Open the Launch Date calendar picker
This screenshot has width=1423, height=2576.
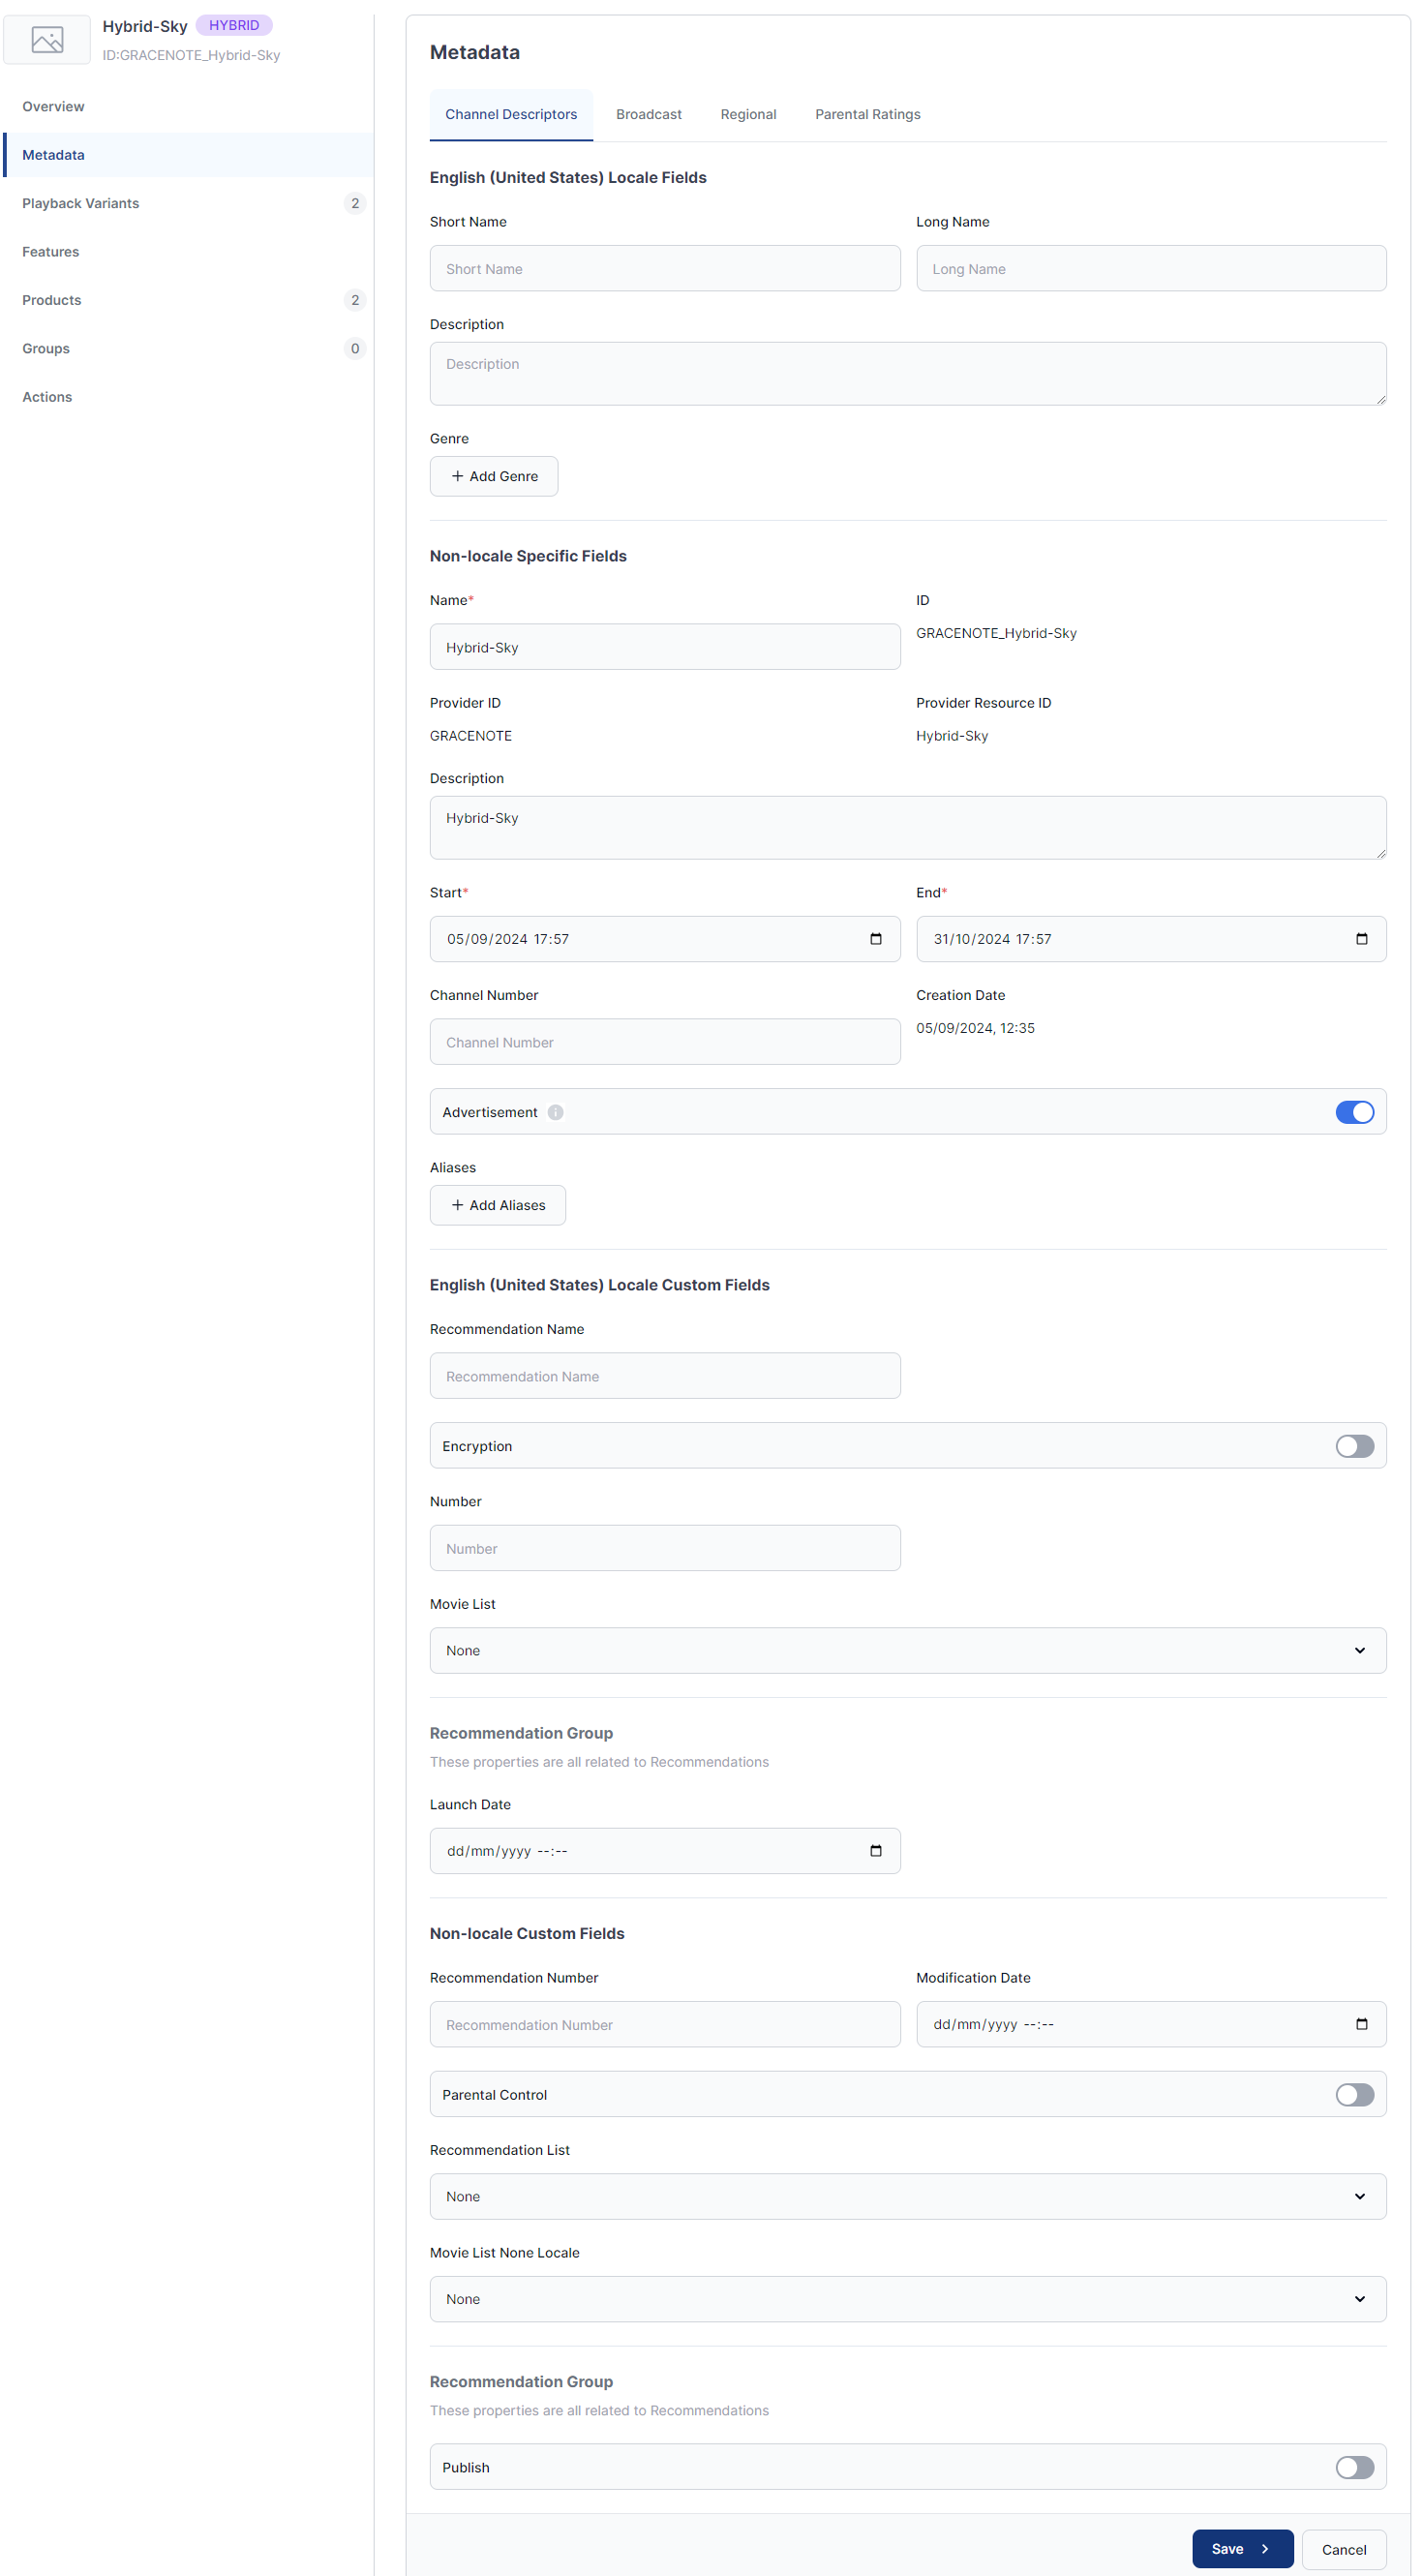(x=875, y=1851)
